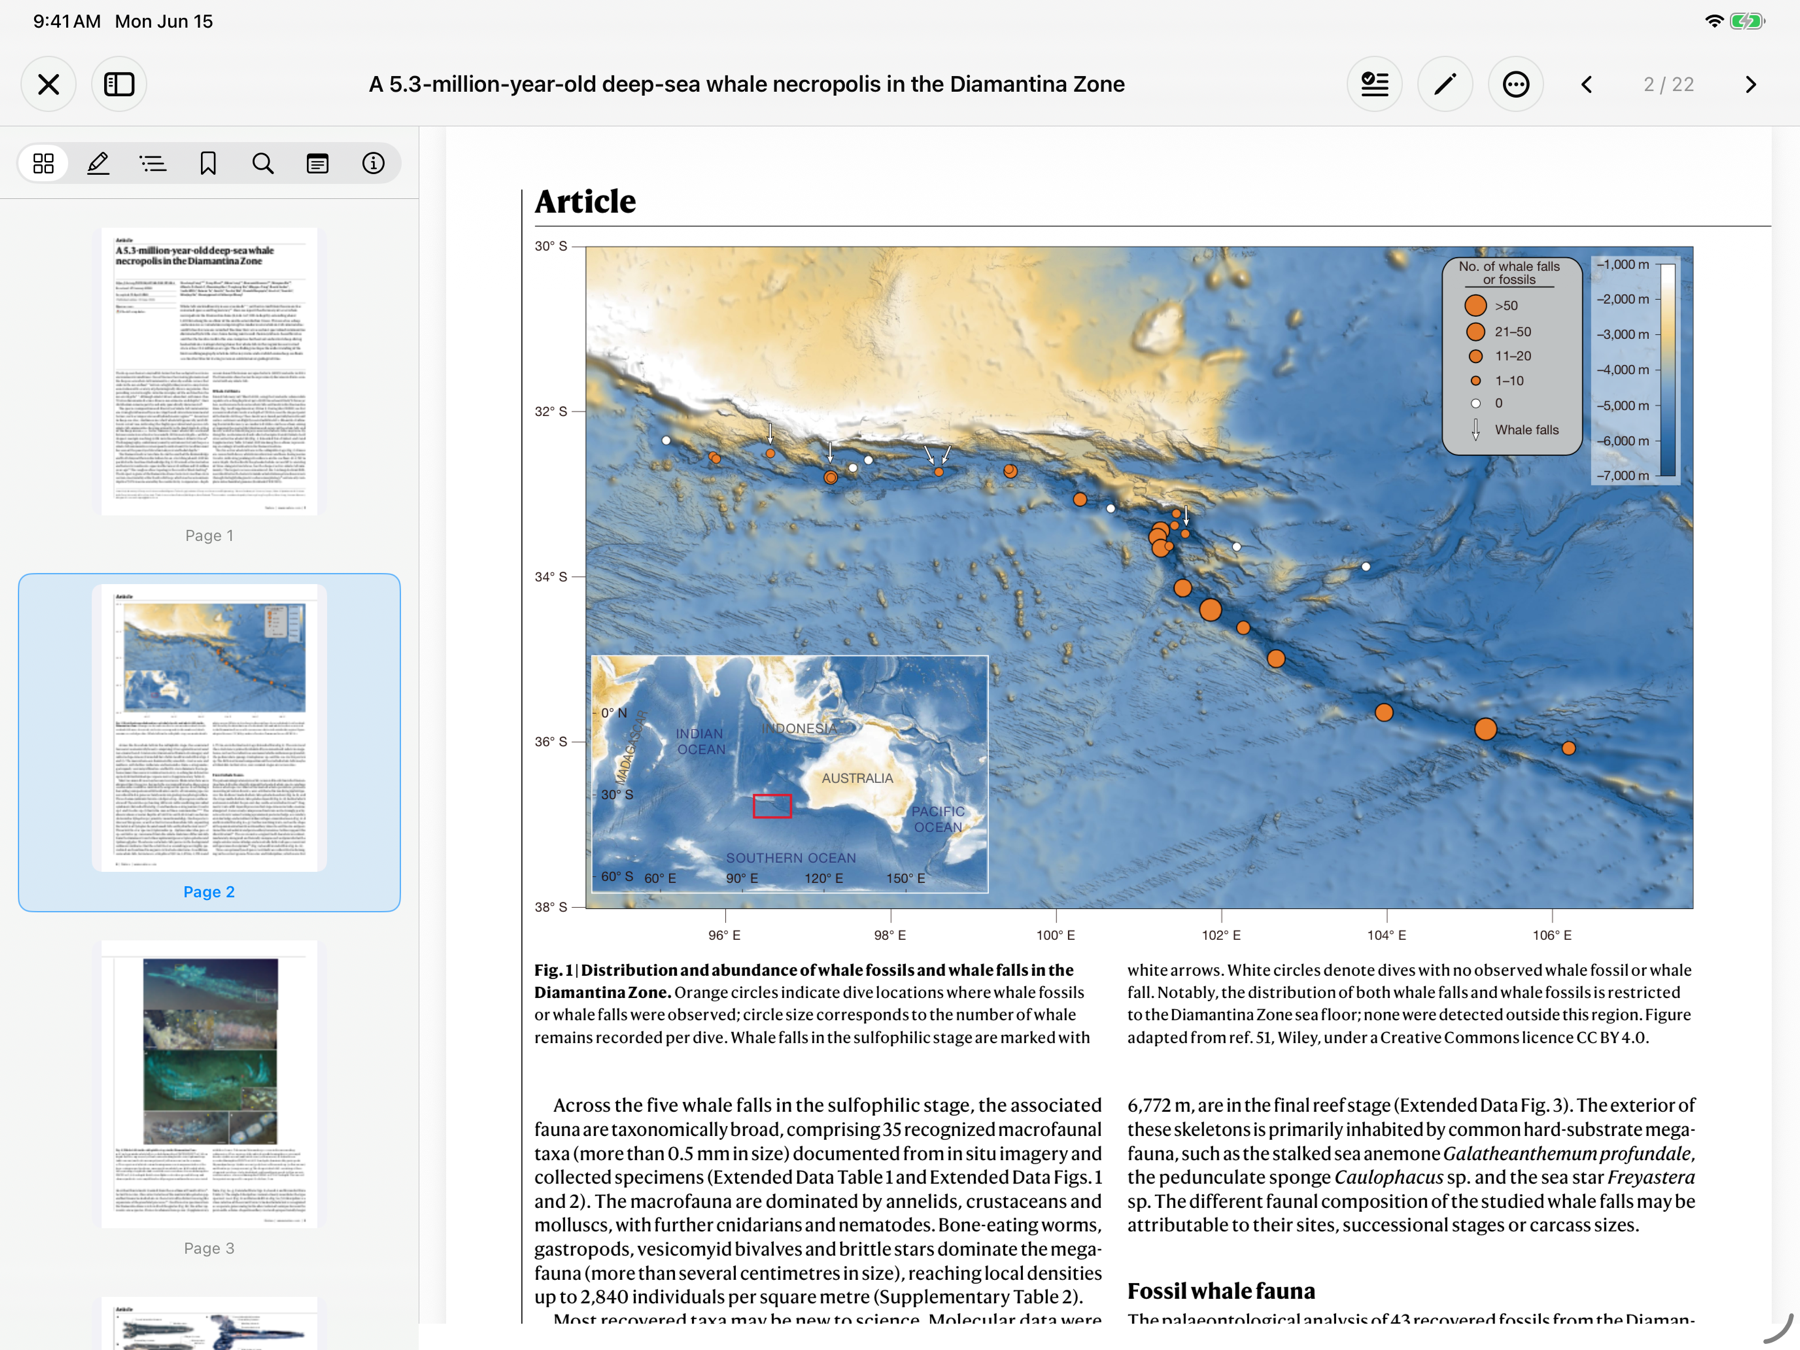
Task: Select the page number indicator 2 / 22
Action: [1669, 84]
